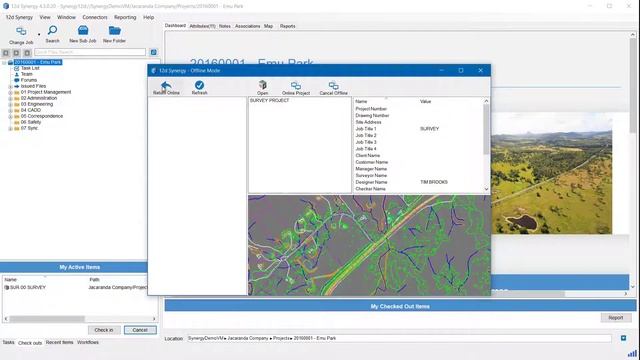The height and width of the screenshot is (360, 640).
Task: Click the signal bars icon at bottom right
Action: pyautogui.click(x=632, y=353)
